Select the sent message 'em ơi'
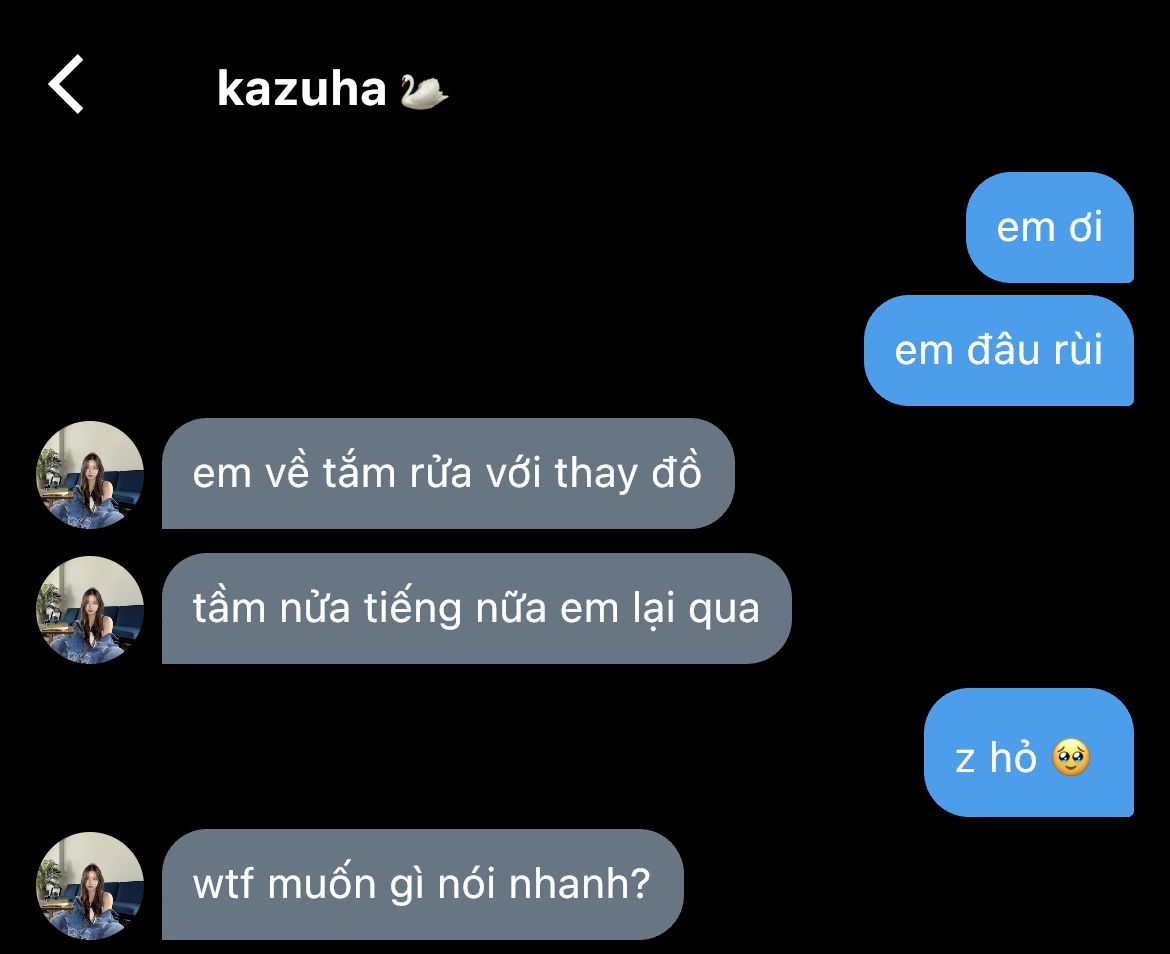The image size is (1170, 954). 1049,227
